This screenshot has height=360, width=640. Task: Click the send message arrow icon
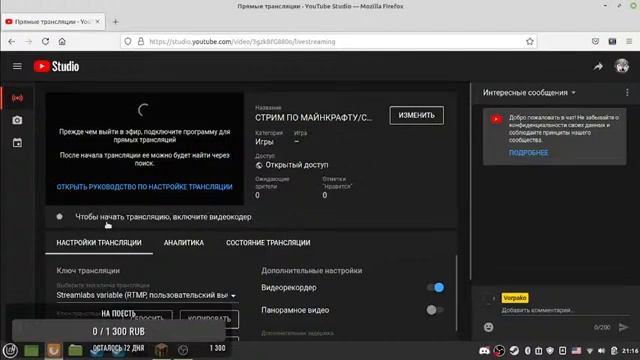coord(623,327)
